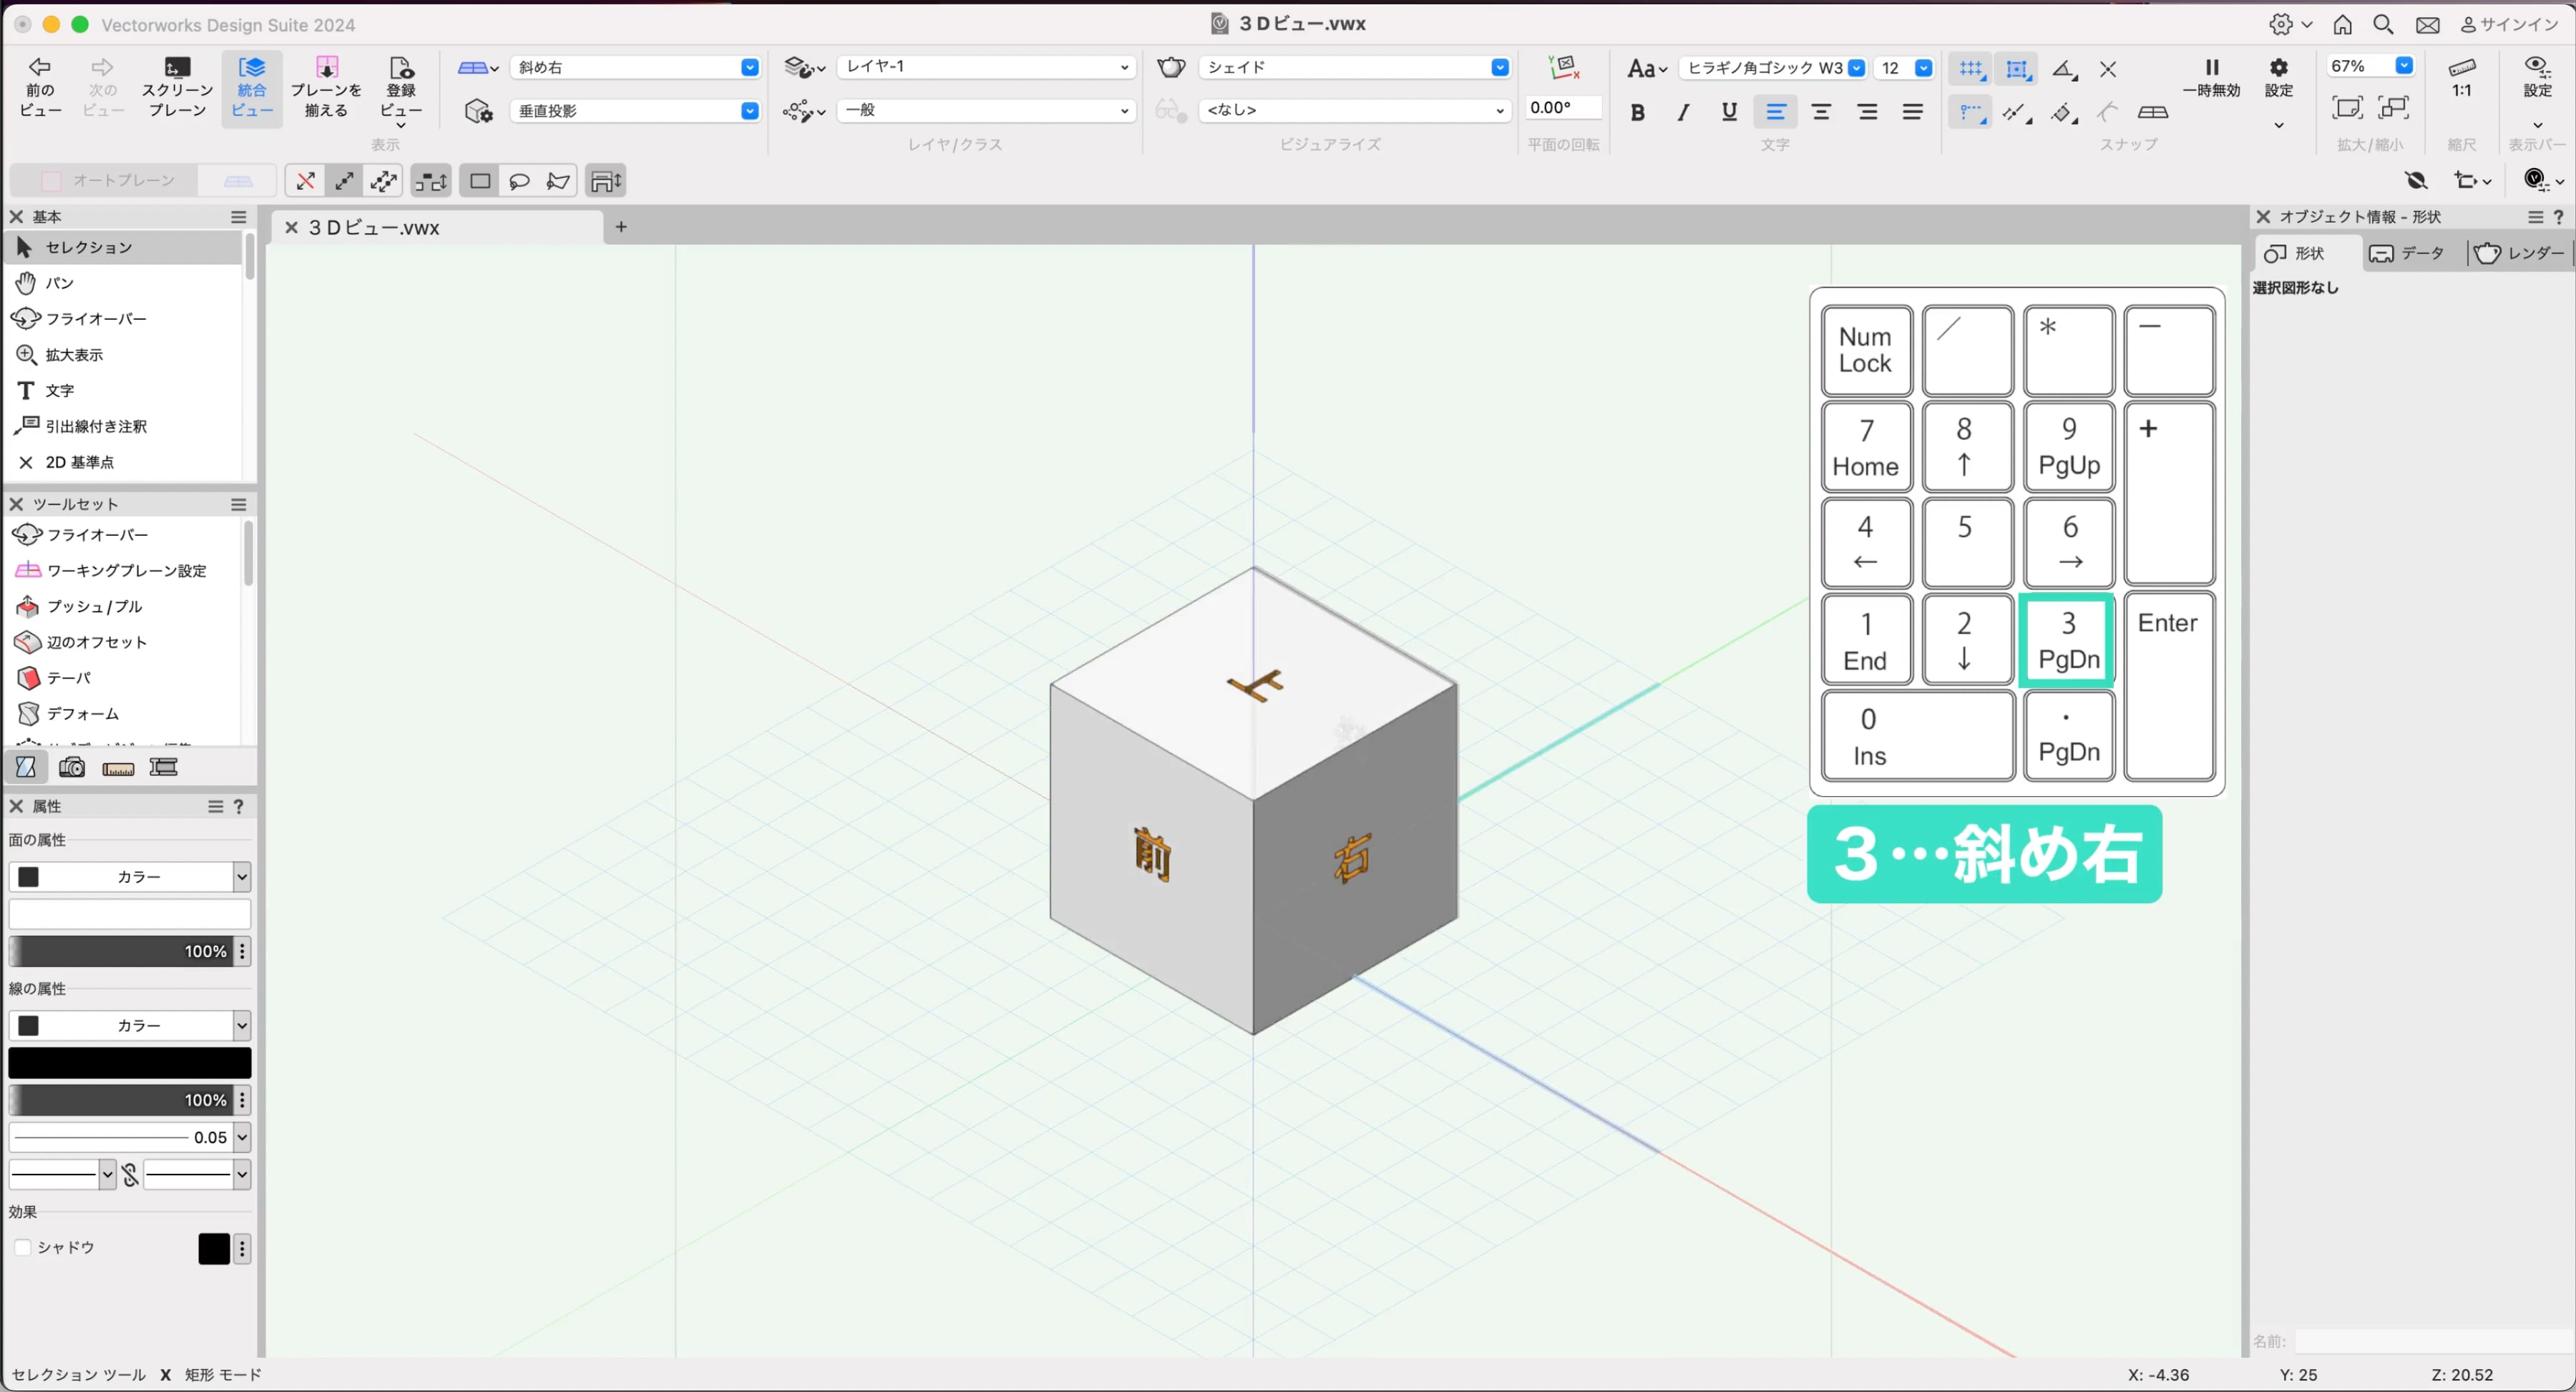Click the fill color swatch
The image size is (2576, 1392).
(x=130, y=914)
